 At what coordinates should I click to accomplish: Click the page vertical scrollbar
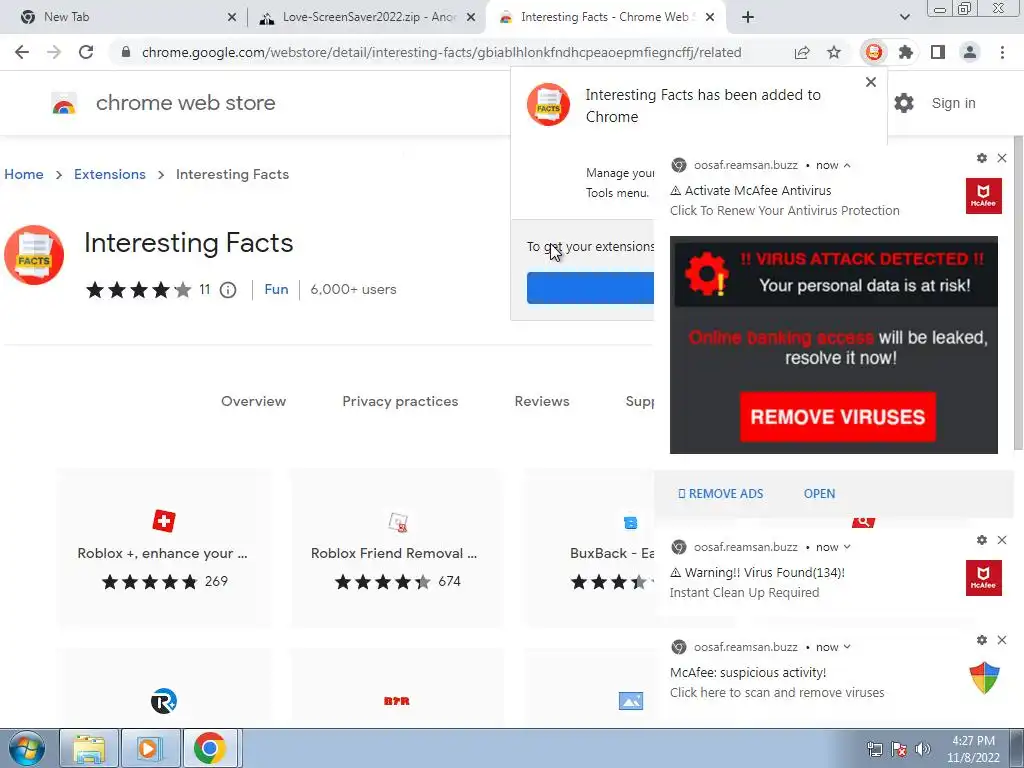(x=1018, y=294)
